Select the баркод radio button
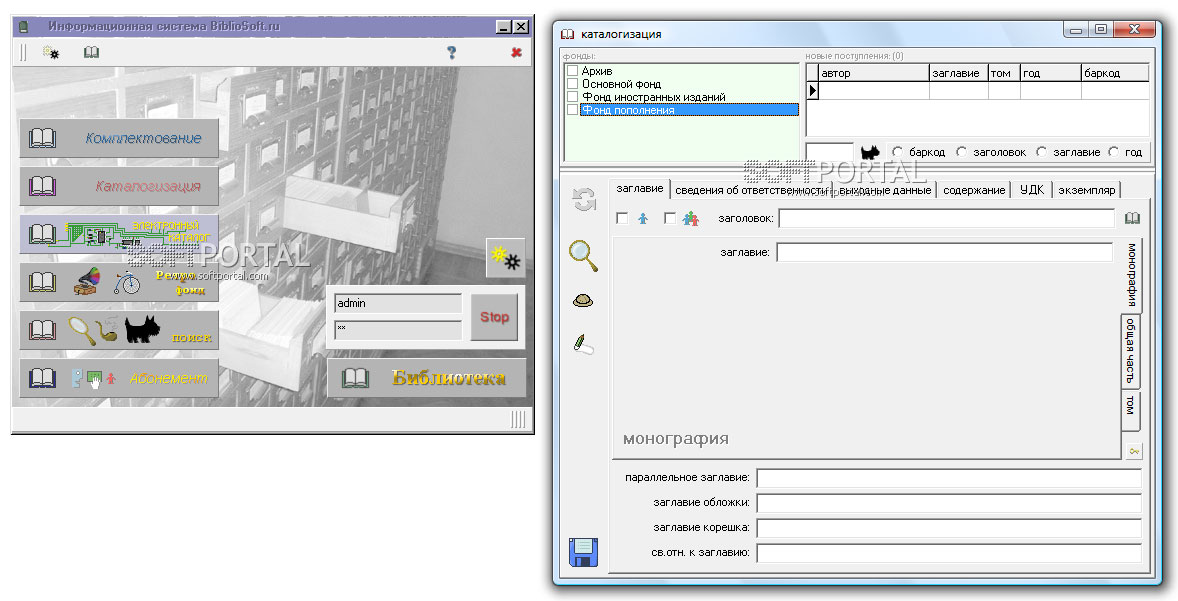The image size is (1178, 601). click(x=897, y=152)
